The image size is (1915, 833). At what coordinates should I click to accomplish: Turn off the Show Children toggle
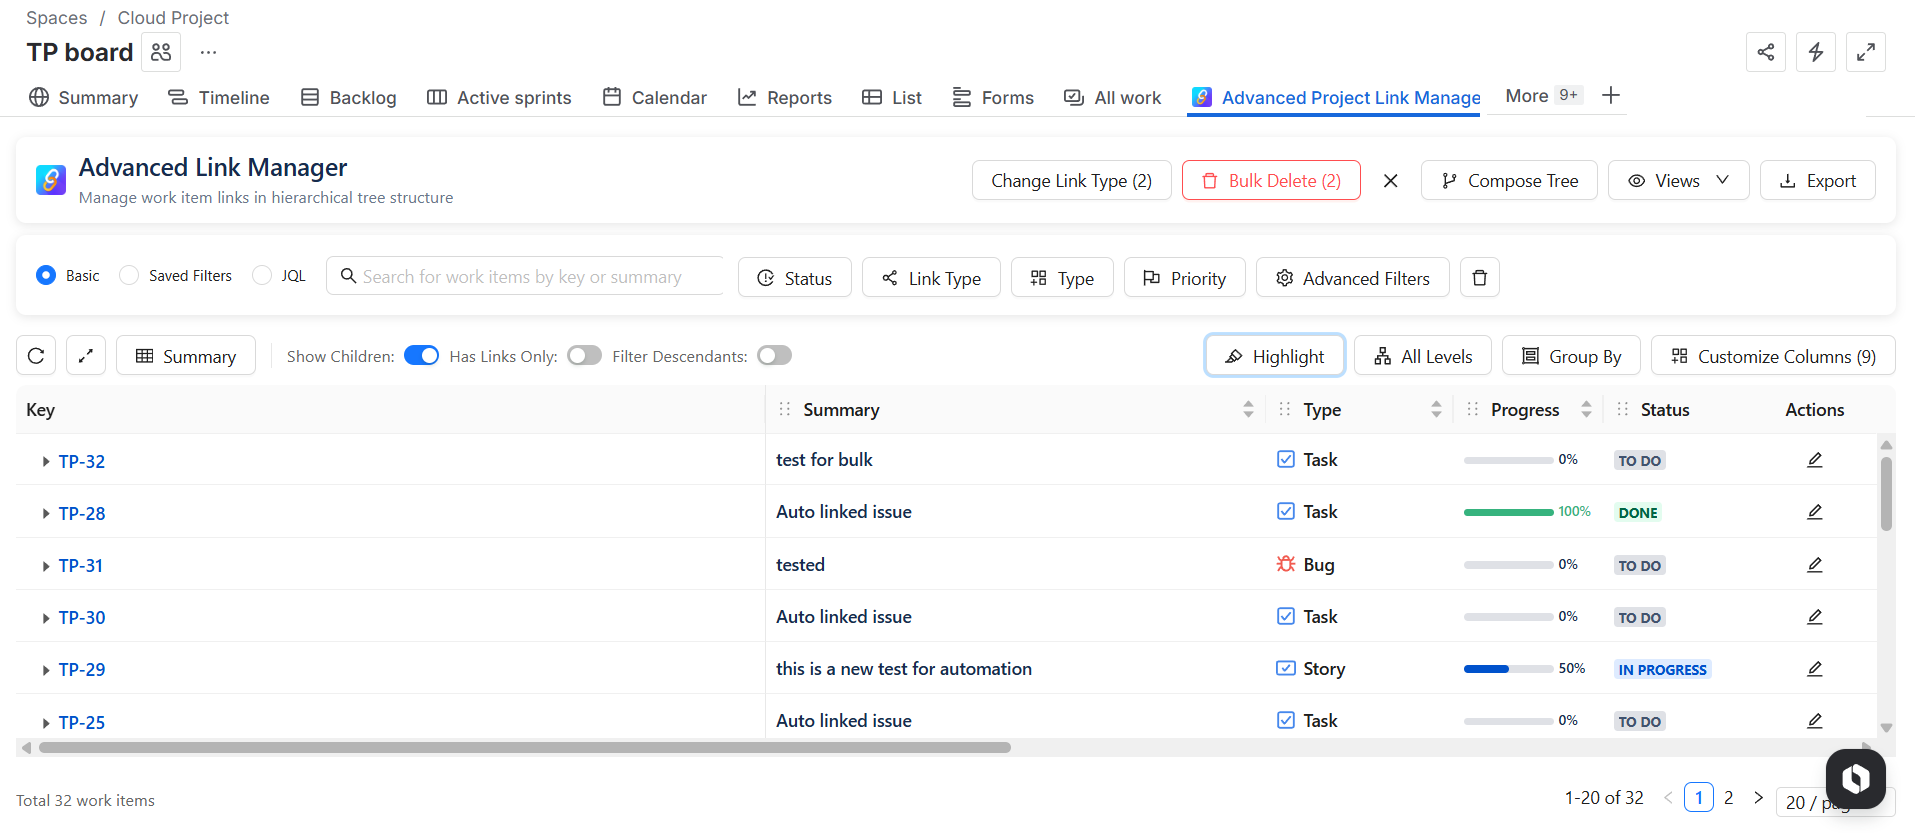421,356
